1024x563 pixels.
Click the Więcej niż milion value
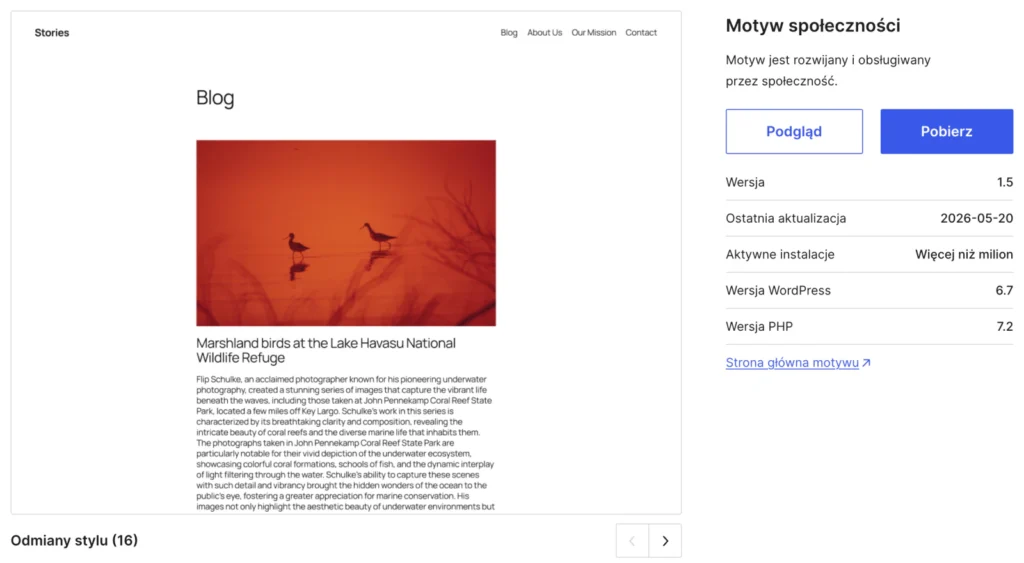964,254
